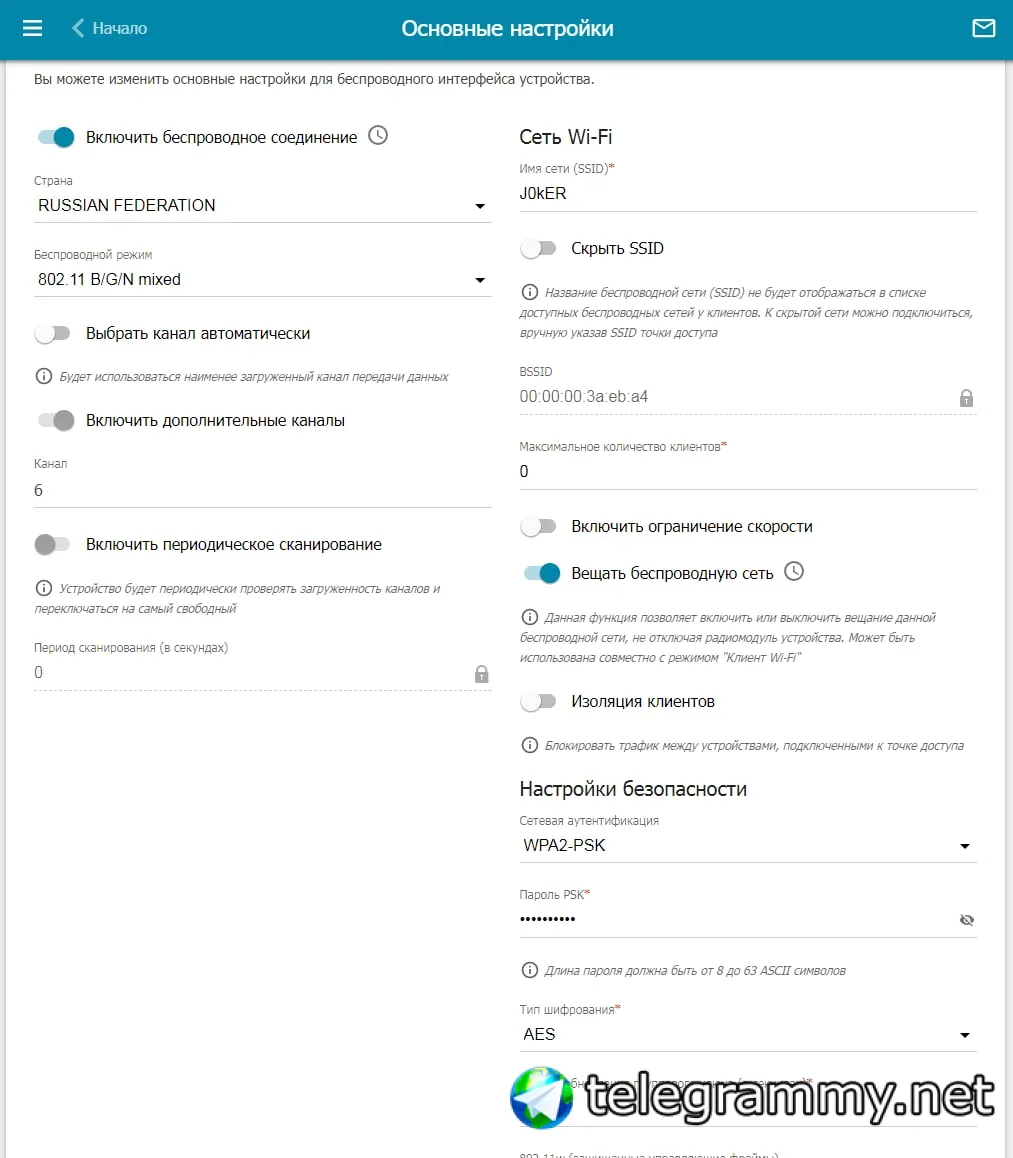Enable Выбрать канал автоматически switch
This screenshot has height=1158, width=1013.
[52, 334]
